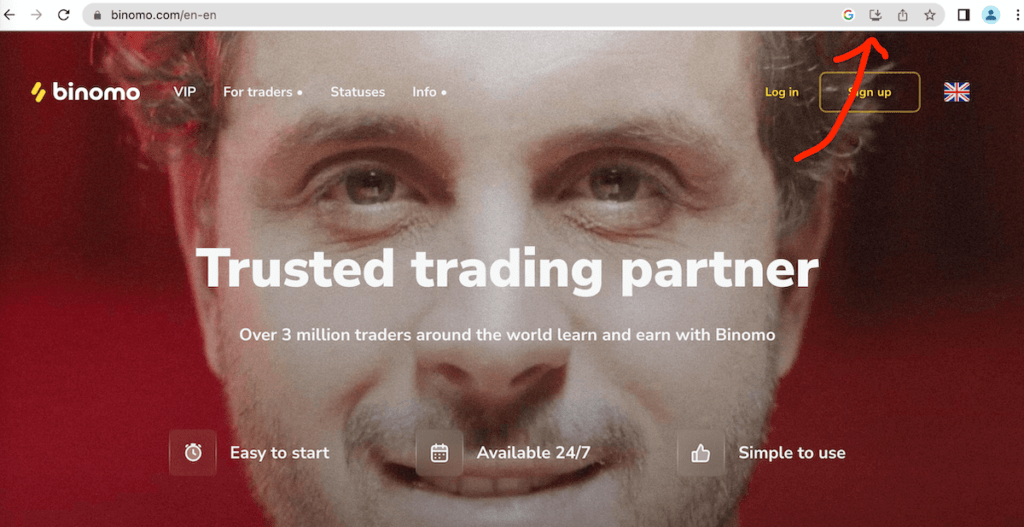1024x527 pixels.
Task: Open the VIP page
Action: click(x=185, y=92)
